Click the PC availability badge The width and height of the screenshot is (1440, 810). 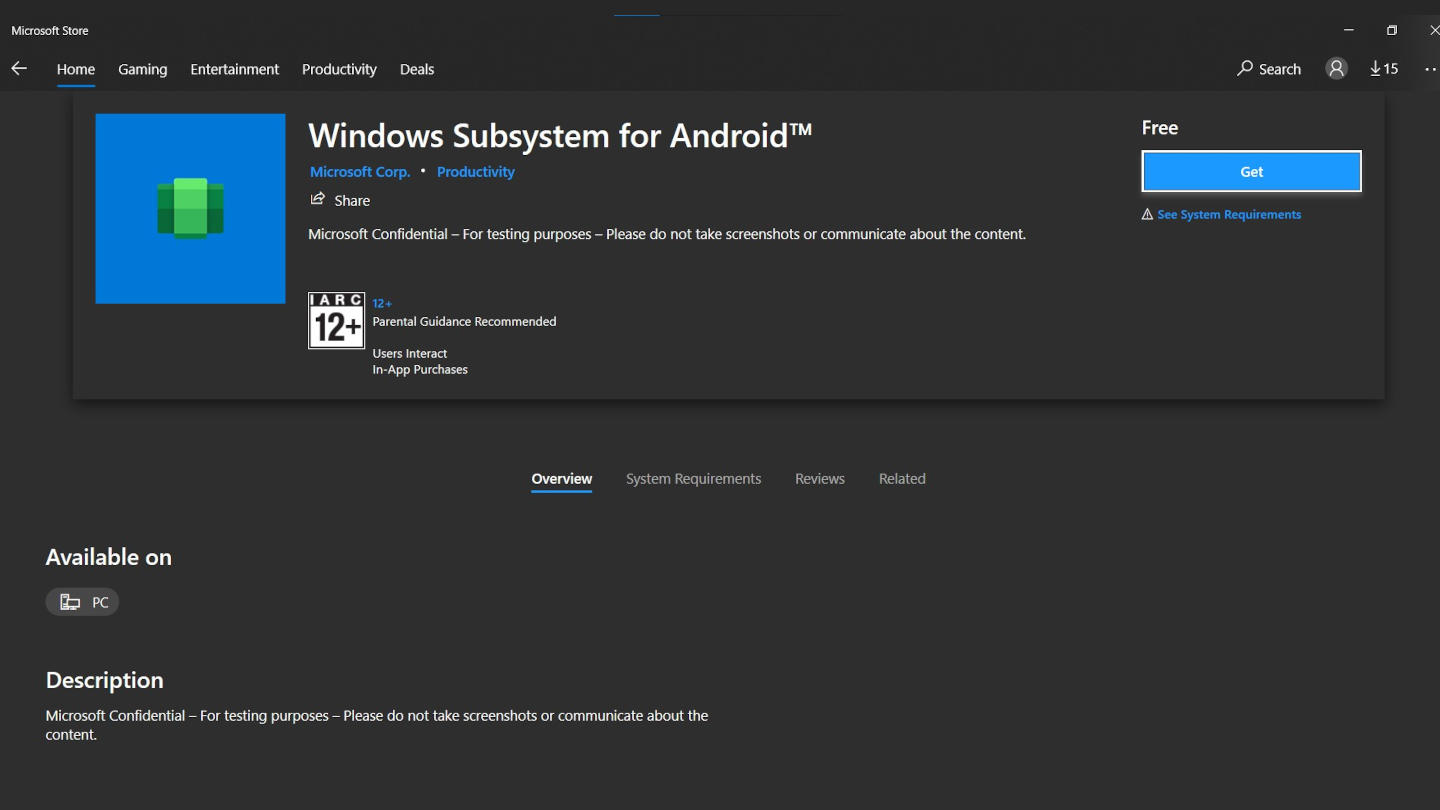[82, 601]
